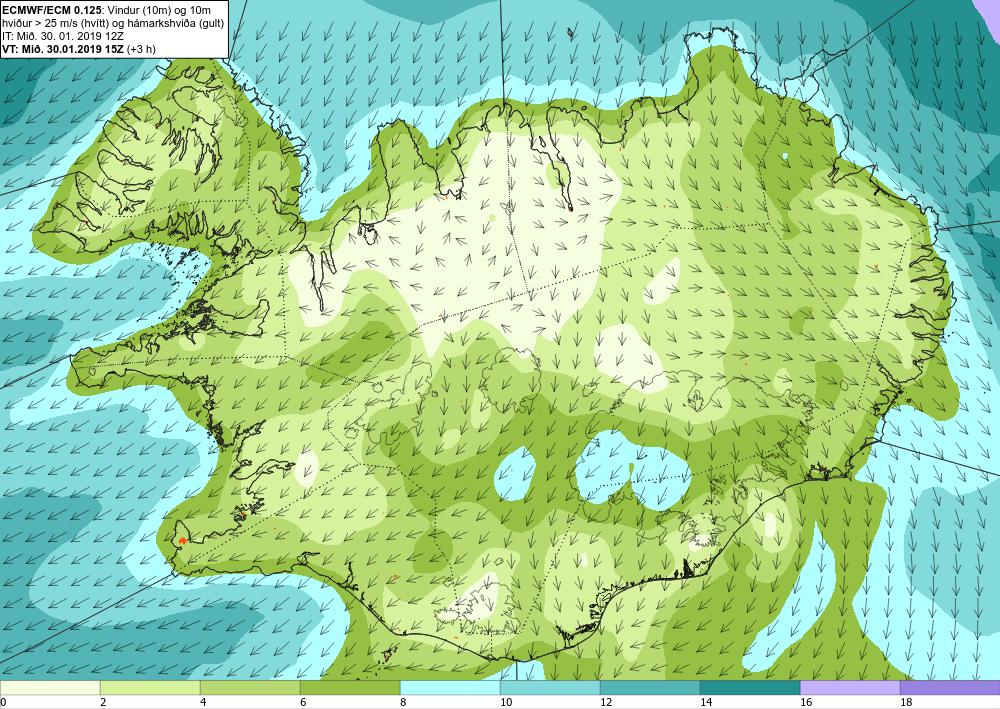The height and width of the screenshot is (709, 1000).
Task: Click the '8' label on the wind scale
Action: pyautogui.click(x=403, y=702)
